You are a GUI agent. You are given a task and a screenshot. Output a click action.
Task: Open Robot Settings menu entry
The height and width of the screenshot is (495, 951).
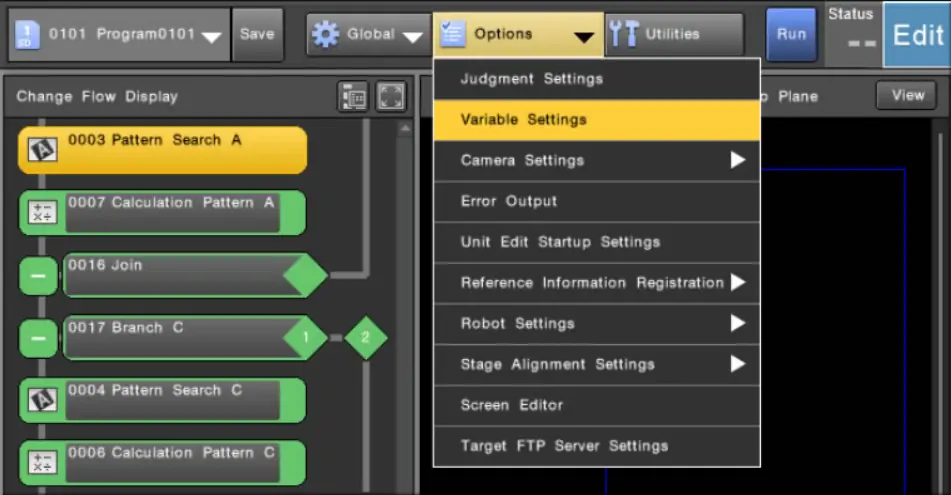(597, 323)
